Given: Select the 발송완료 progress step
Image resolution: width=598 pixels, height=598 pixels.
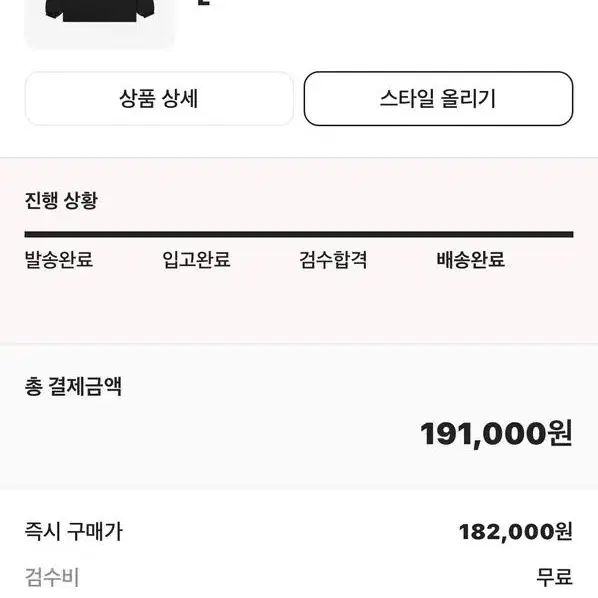Looking at the screenshot, I should click(59, 260).
